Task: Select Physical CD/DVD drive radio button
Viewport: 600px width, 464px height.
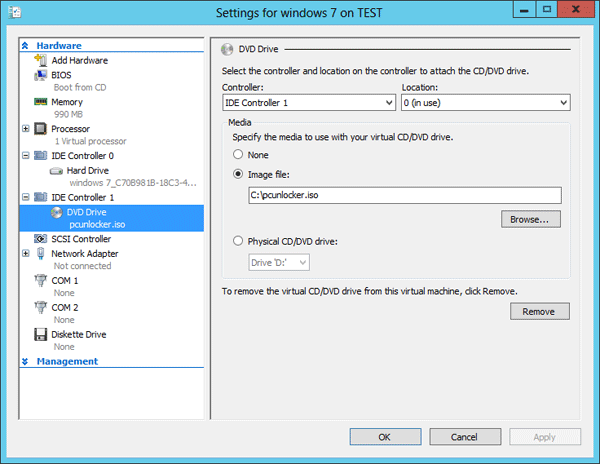Action: coord(238,241)
